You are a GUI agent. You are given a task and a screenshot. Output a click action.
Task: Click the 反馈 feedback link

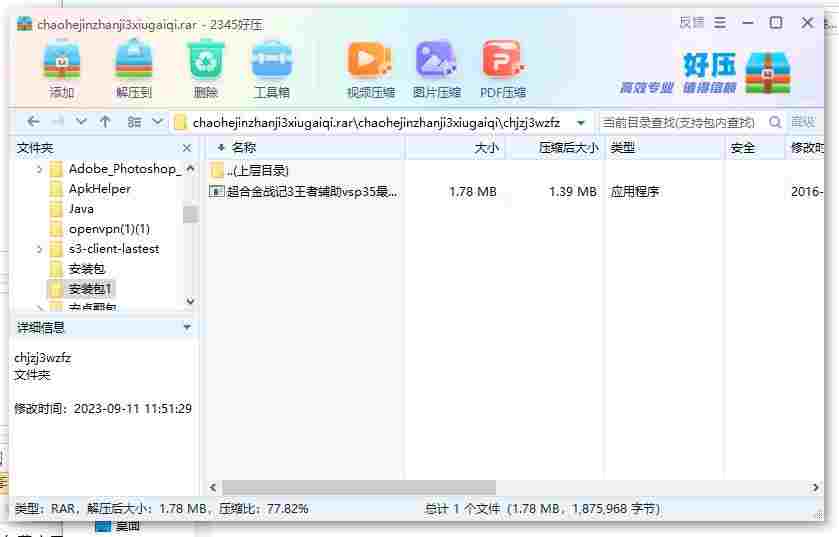pyautogui.click(x=692, y=22)
